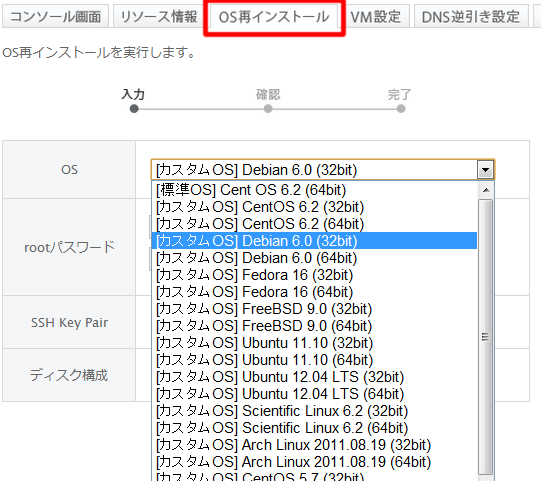Choose Scientific Linux 6.2 (64bit)

(314, 428)
